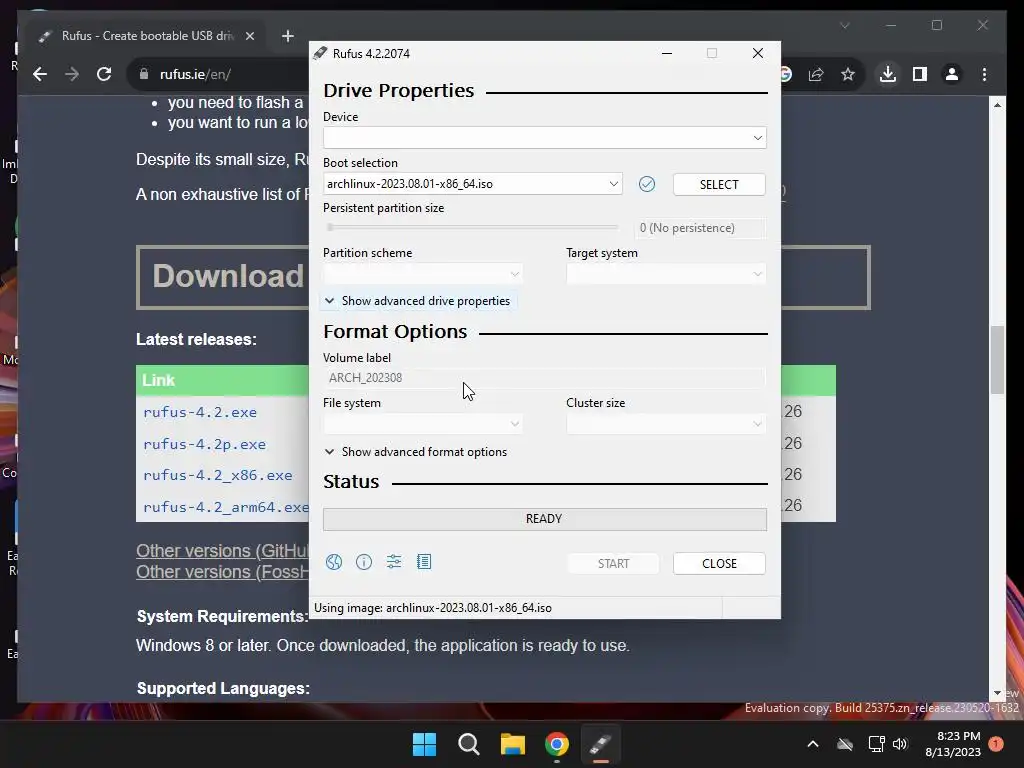
Task: Click the Volume label field
Action: click(x=545, y=377)
